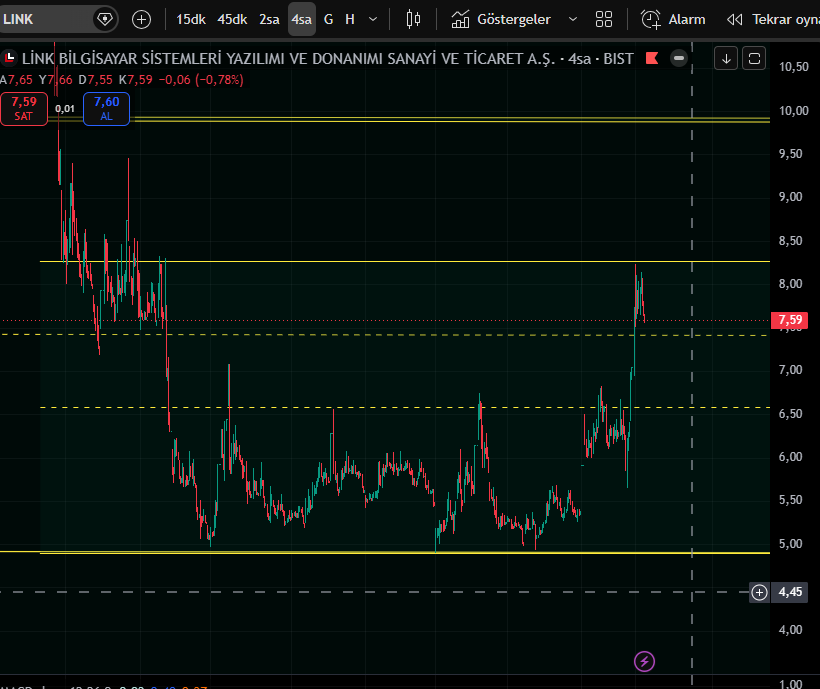Switch to daily G timeframe
The width and height of the screenshot is (820, 689).
[x=328, y=19]
